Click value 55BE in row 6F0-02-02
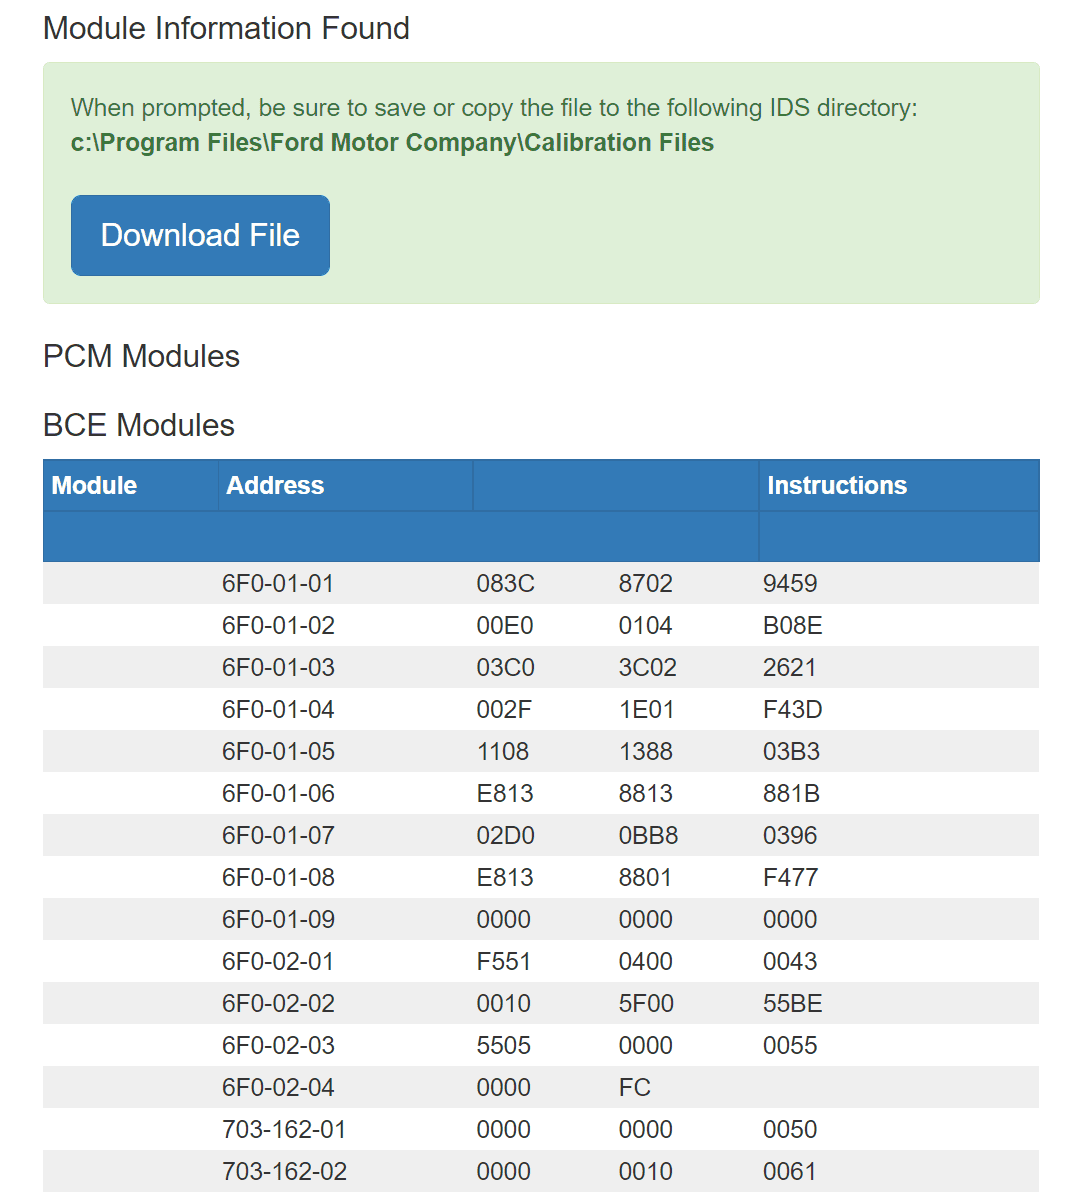Screen dimensions: 1079x1197 tap(793, 1003)
